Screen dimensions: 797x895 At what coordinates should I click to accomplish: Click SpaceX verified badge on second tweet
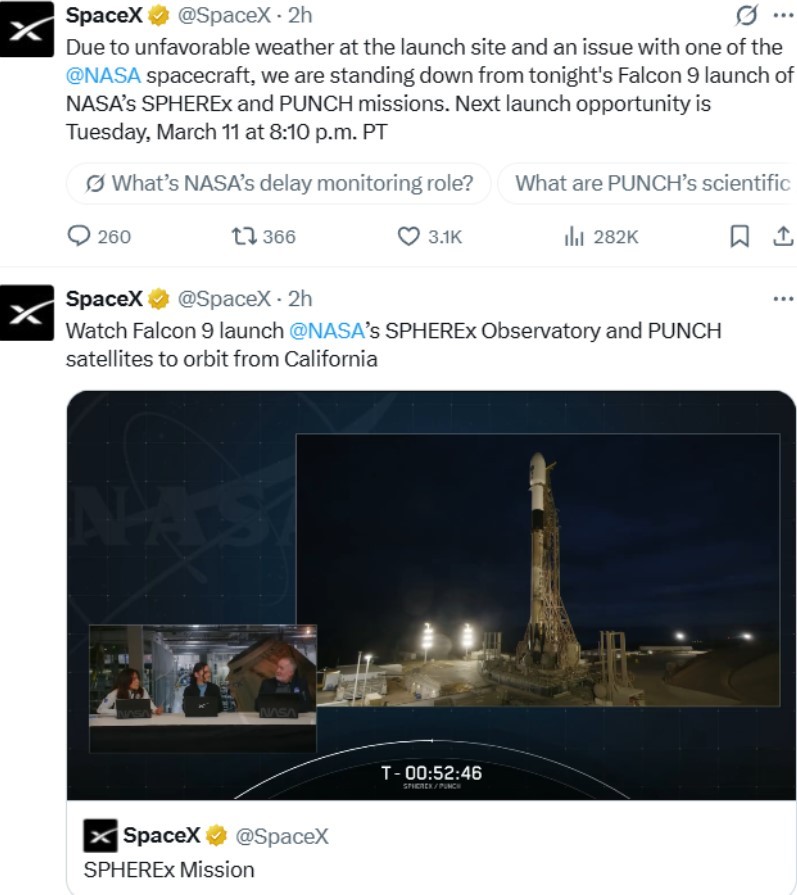click(159, 299)
